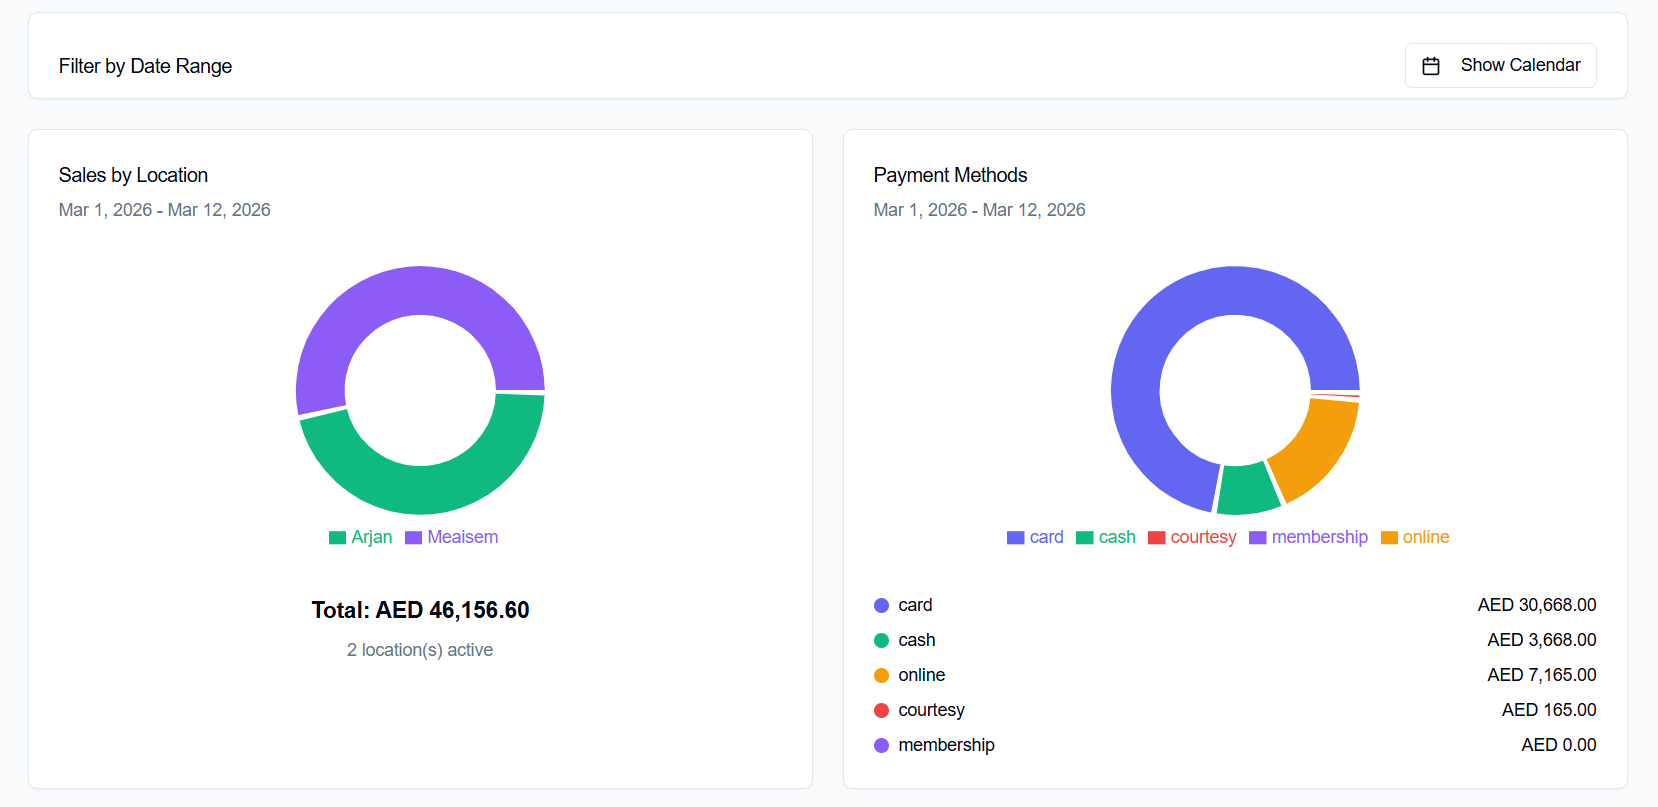Click the red dot beside courtesy row
Screen dimensions: 1658x807
pyautogui.click(x=881, y=710)
